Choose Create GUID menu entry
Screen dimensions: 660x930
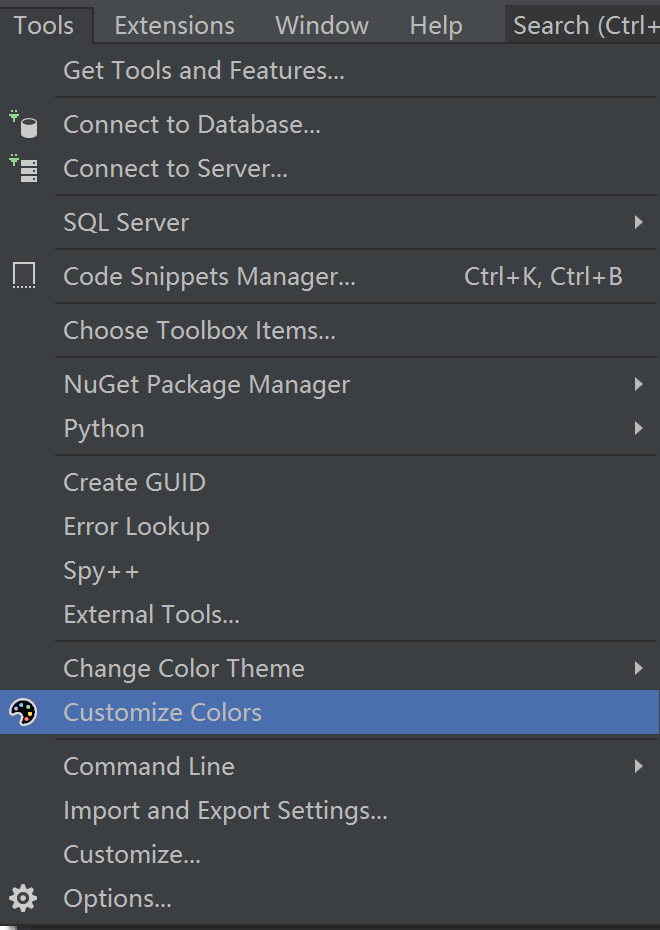coord(134,482)
